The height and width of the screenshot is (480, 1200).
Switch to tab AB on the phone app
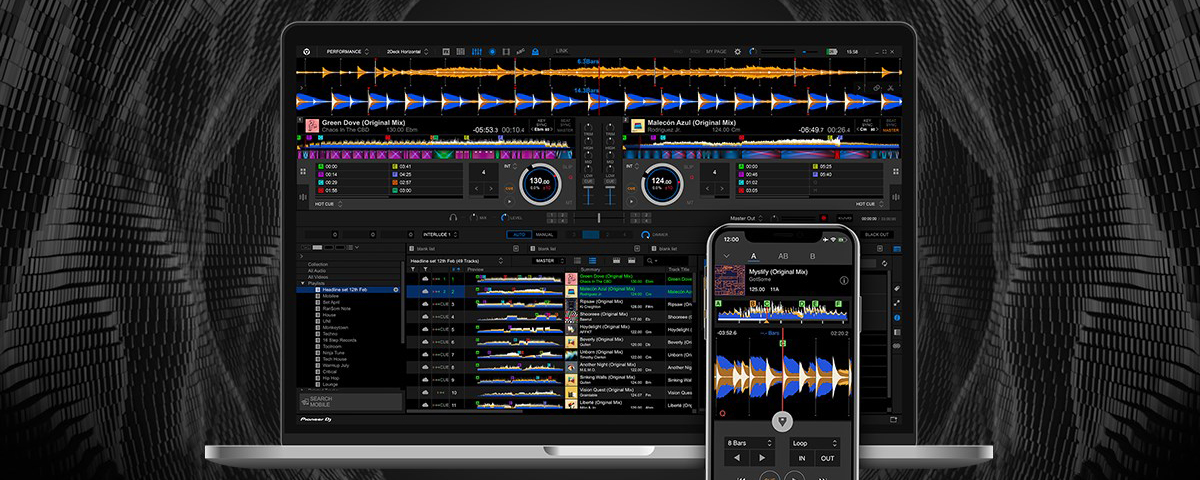click(783, 256)
